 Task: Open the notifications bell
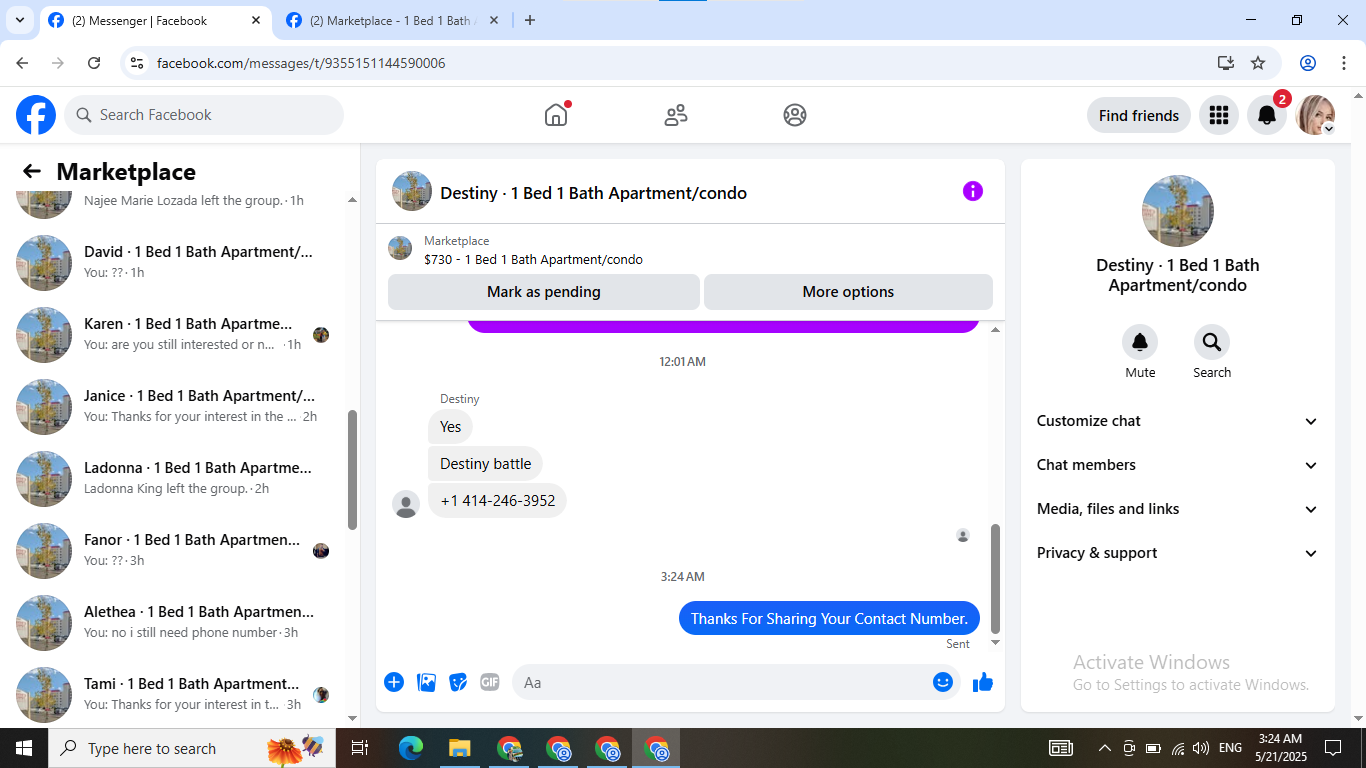tap(1267, 115)
